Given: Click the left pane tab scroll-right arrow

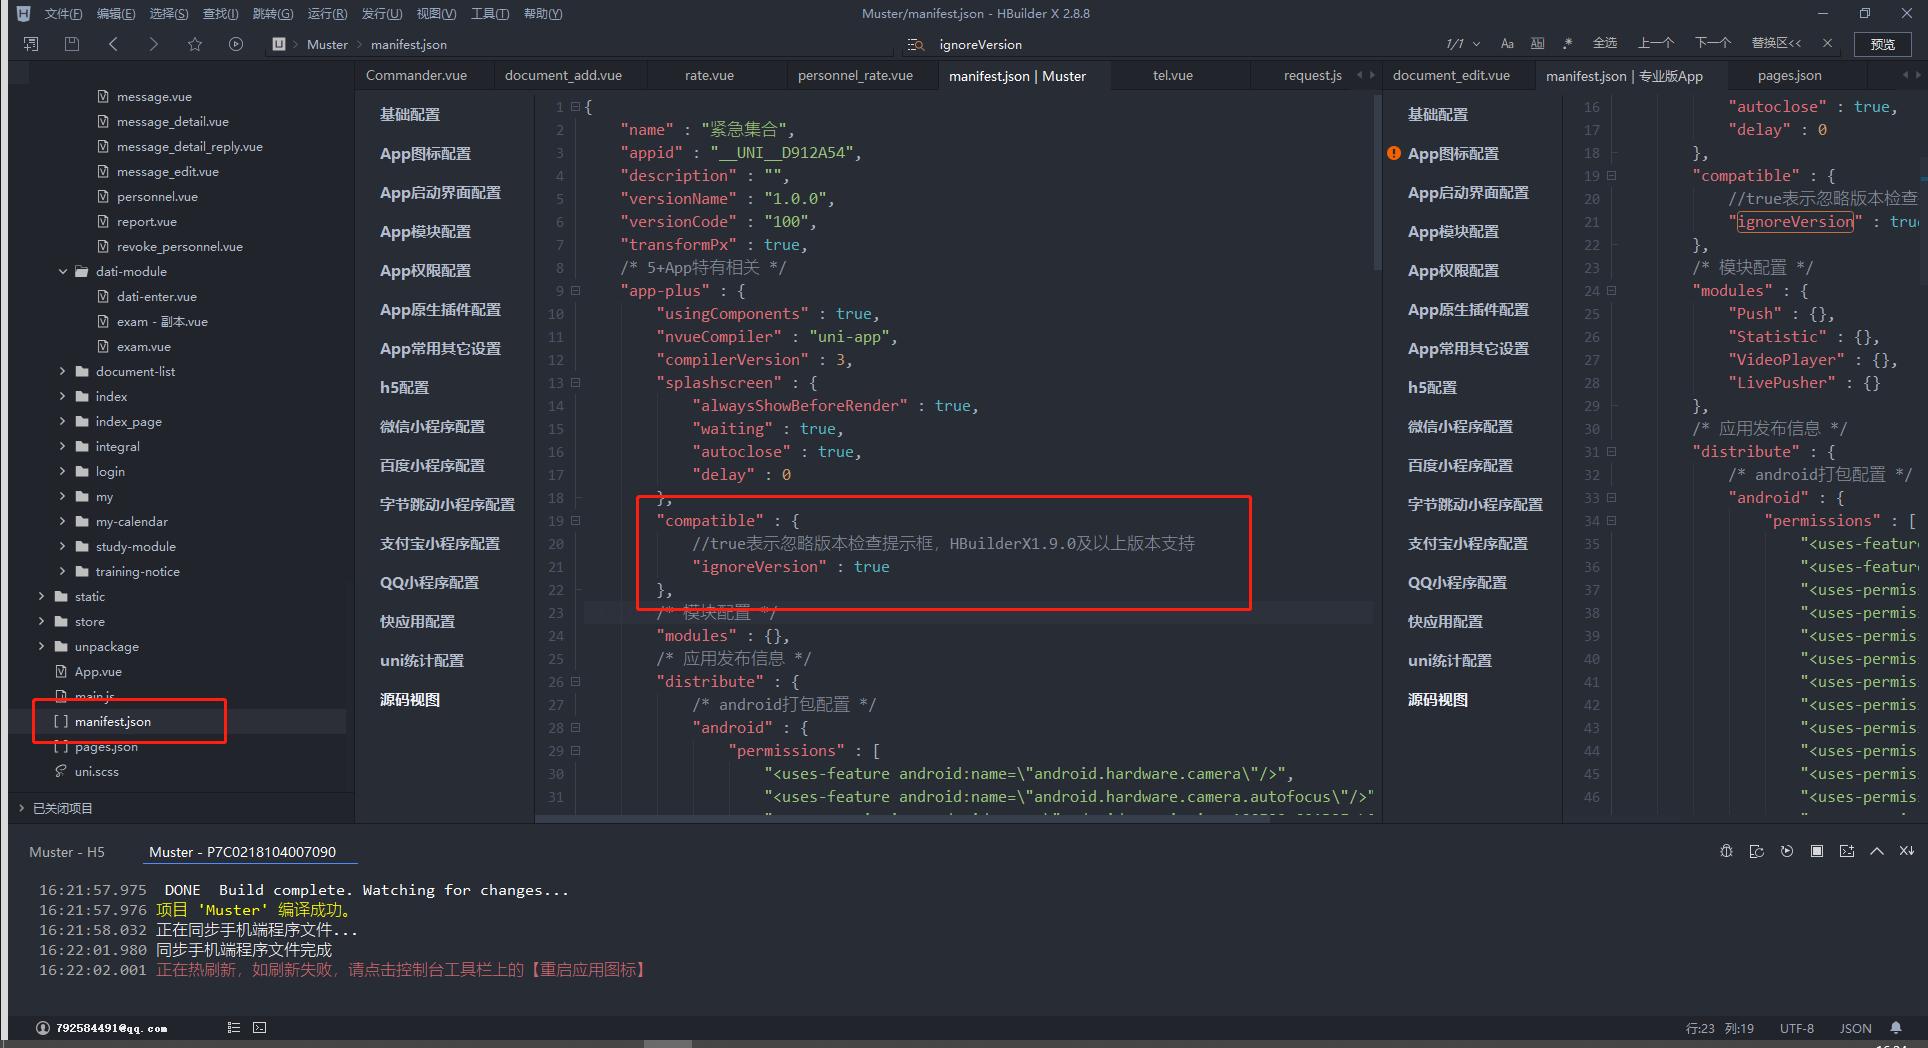Looking at the screenshot, I should point(1372,75).
